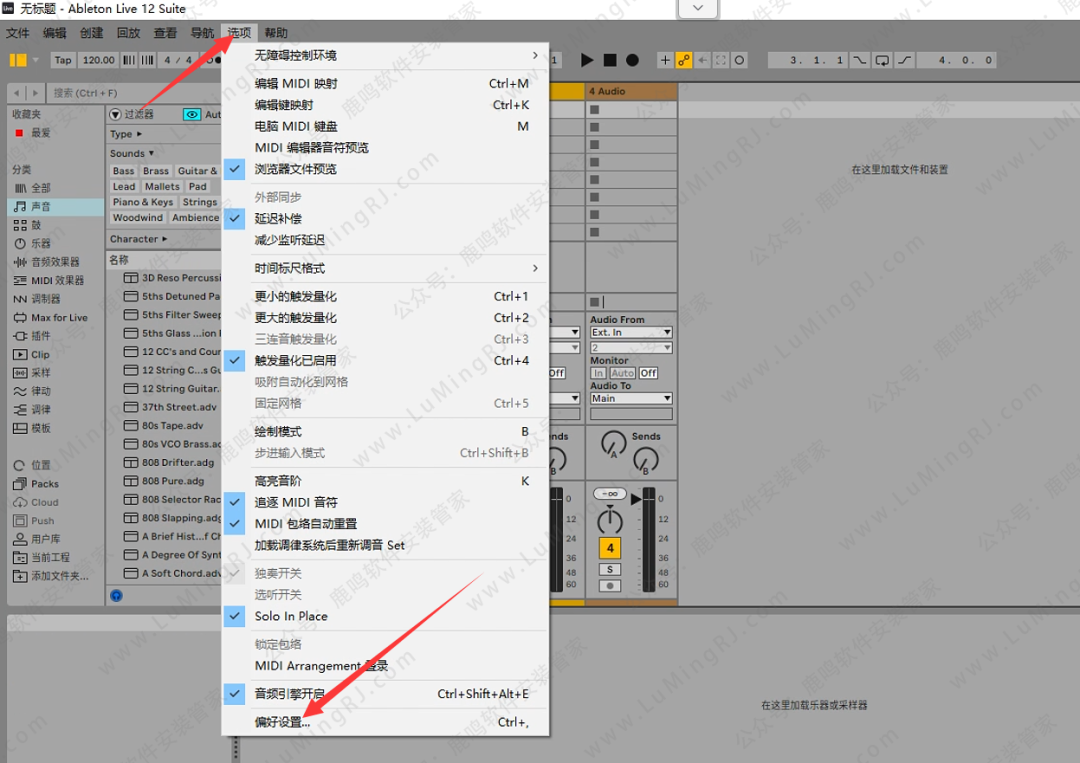Viewport: 1080px width, 763px height.
Task: Click the metronome toggle icon left of Tap
Action: click(18, 60)
